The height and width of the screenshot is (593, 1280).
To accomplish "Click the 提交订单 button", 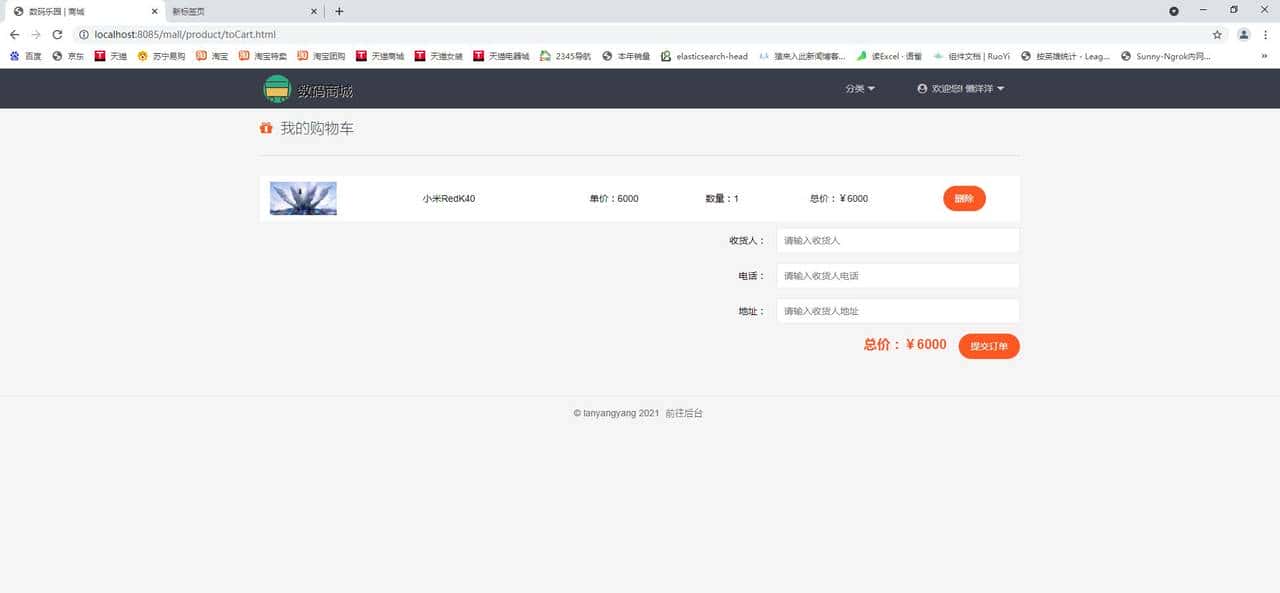I will (989, 345).
